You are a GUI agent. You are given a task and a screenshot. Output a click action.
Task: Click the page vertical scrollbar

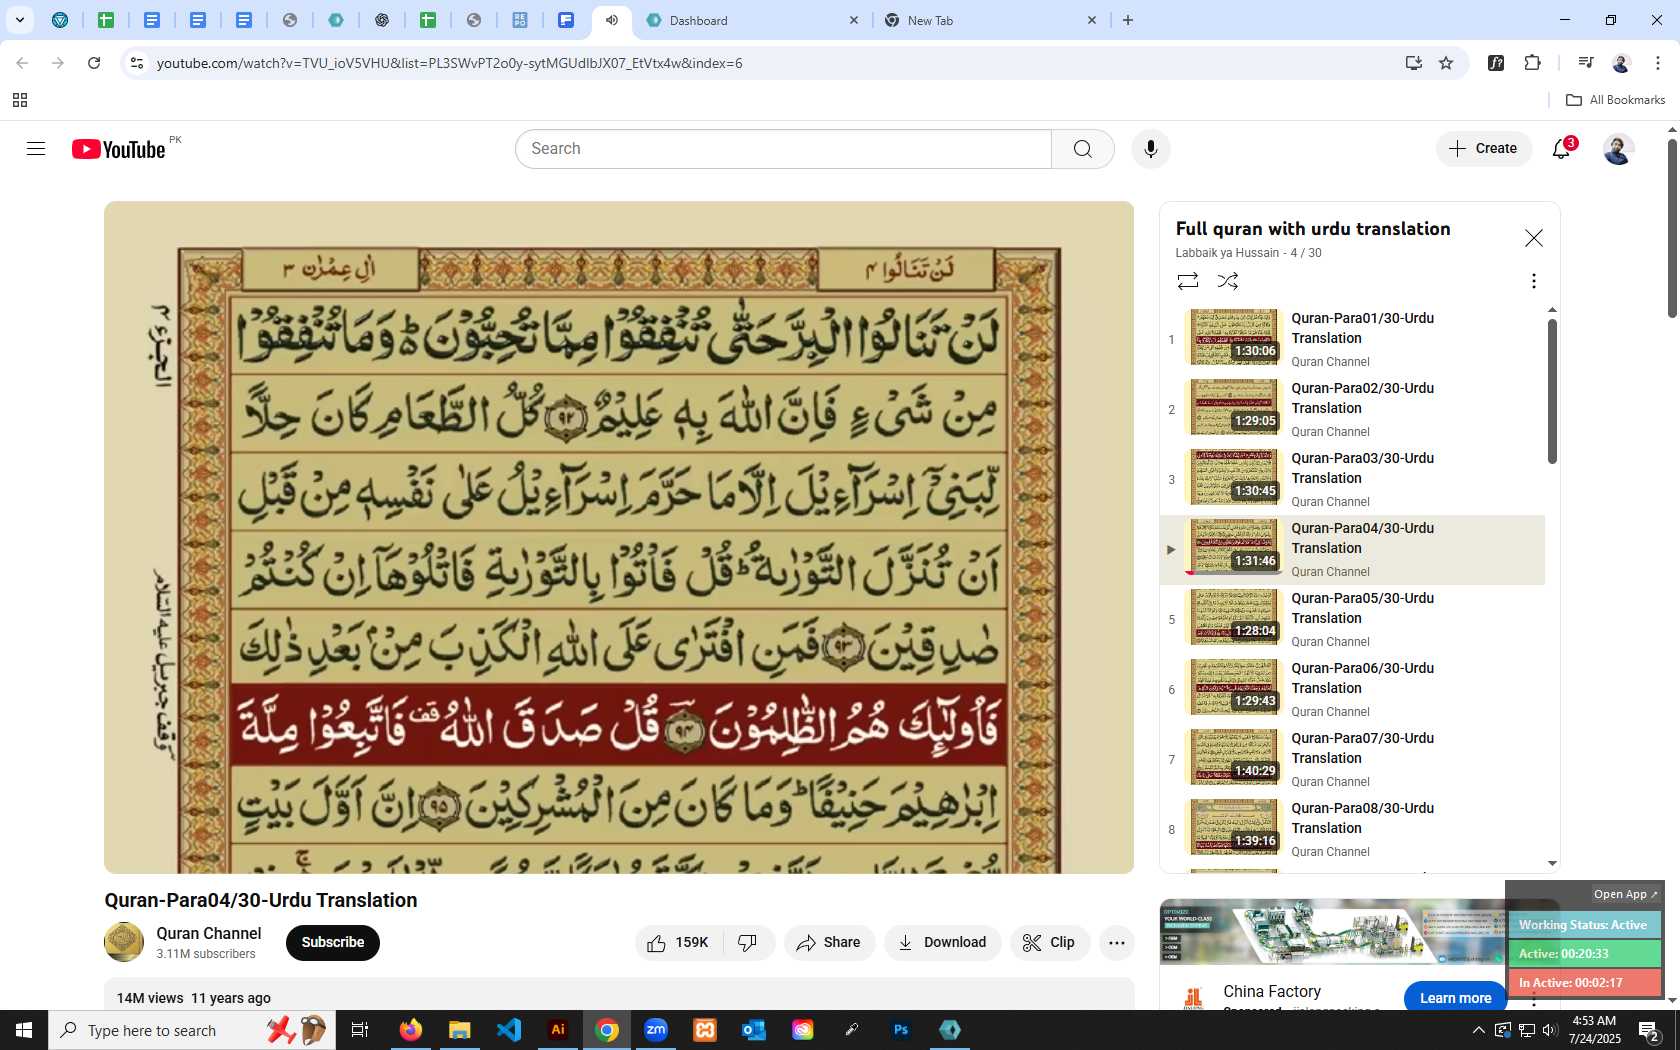(x=1672, y=228)
